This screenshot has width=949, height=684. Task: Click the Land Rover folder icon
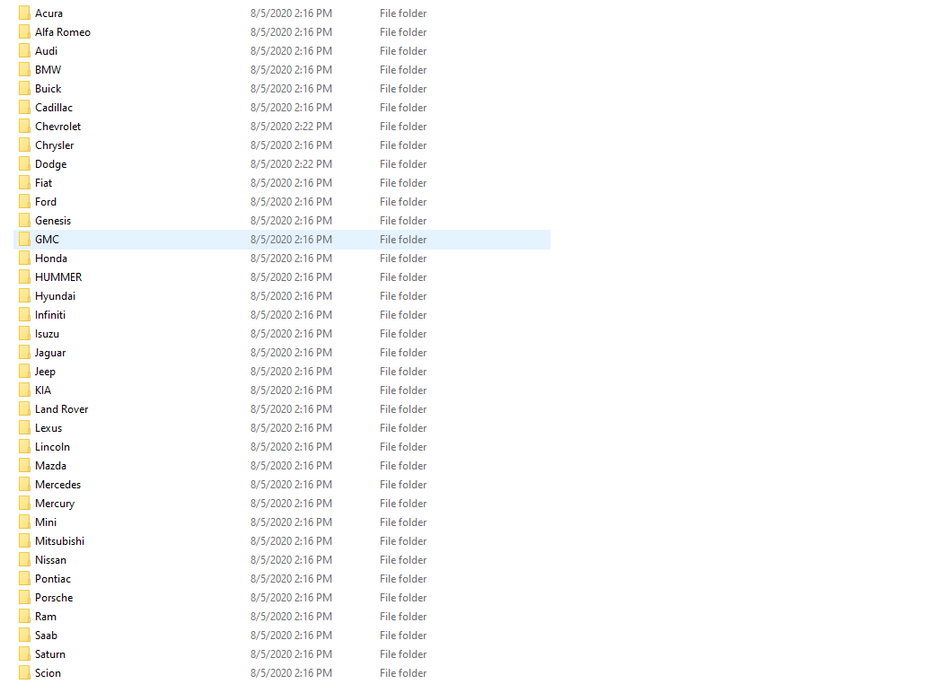tap(24, 409)
